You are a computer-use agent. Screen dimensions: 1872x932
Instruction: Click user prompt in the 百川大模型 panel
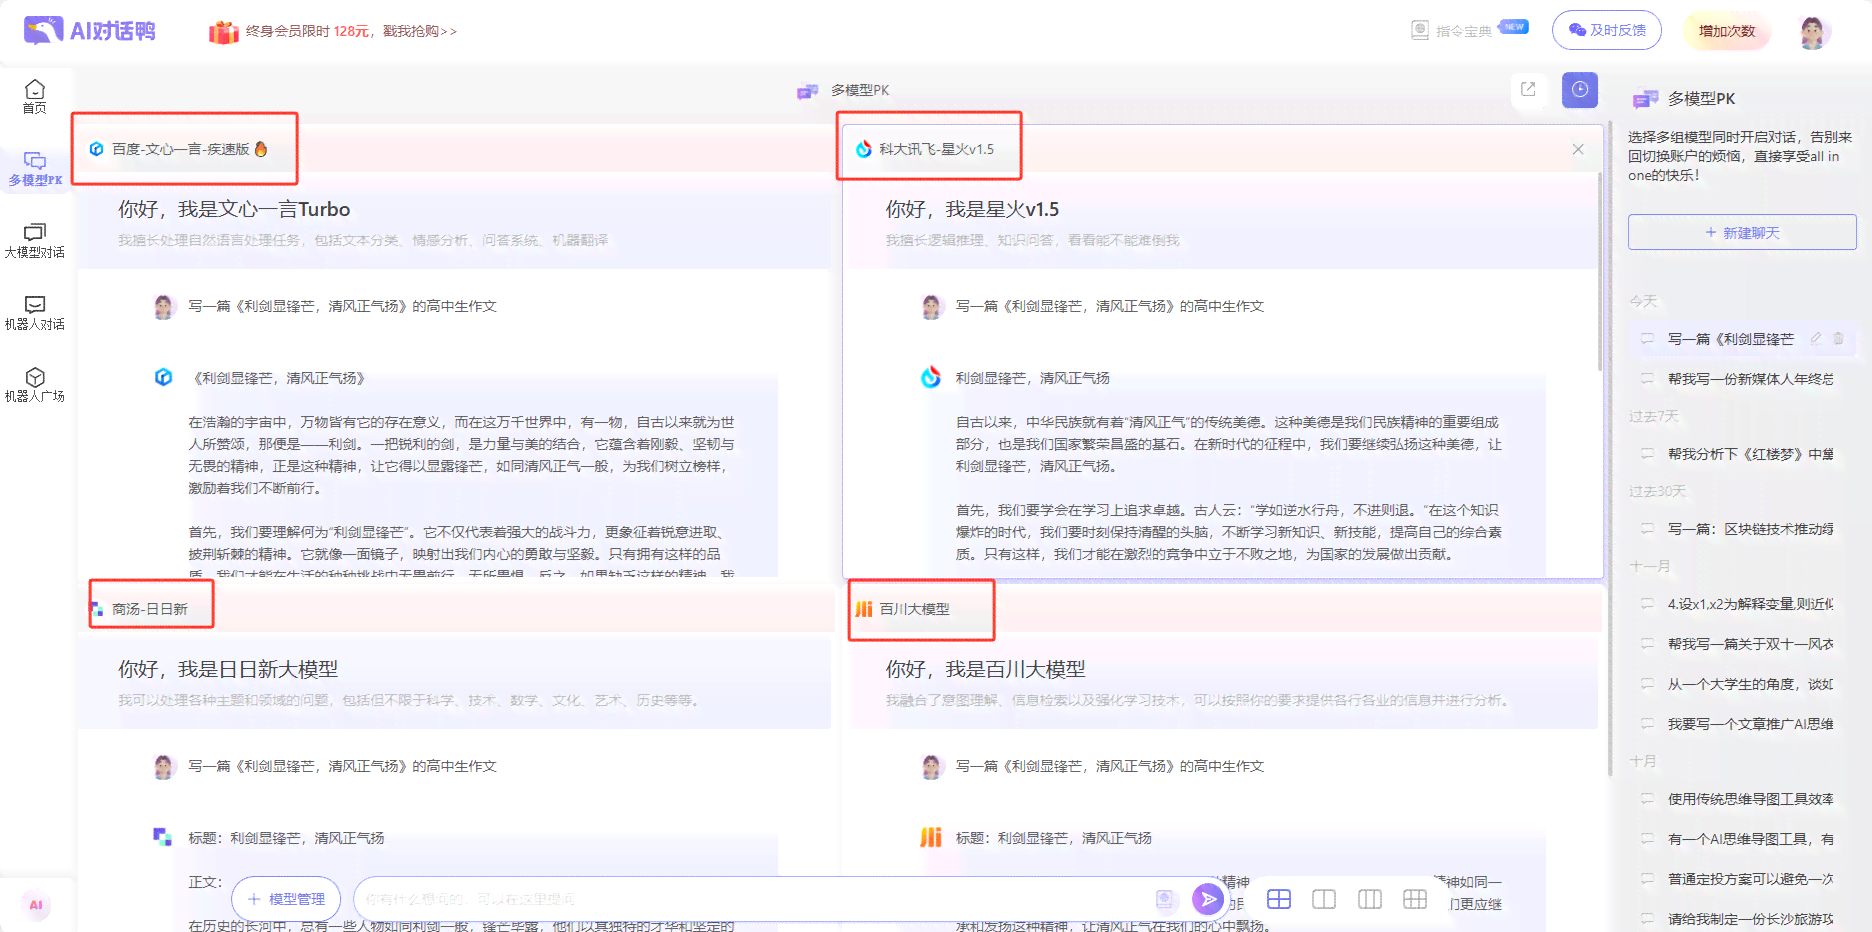pyautogui.click(x=1109, y=766)
